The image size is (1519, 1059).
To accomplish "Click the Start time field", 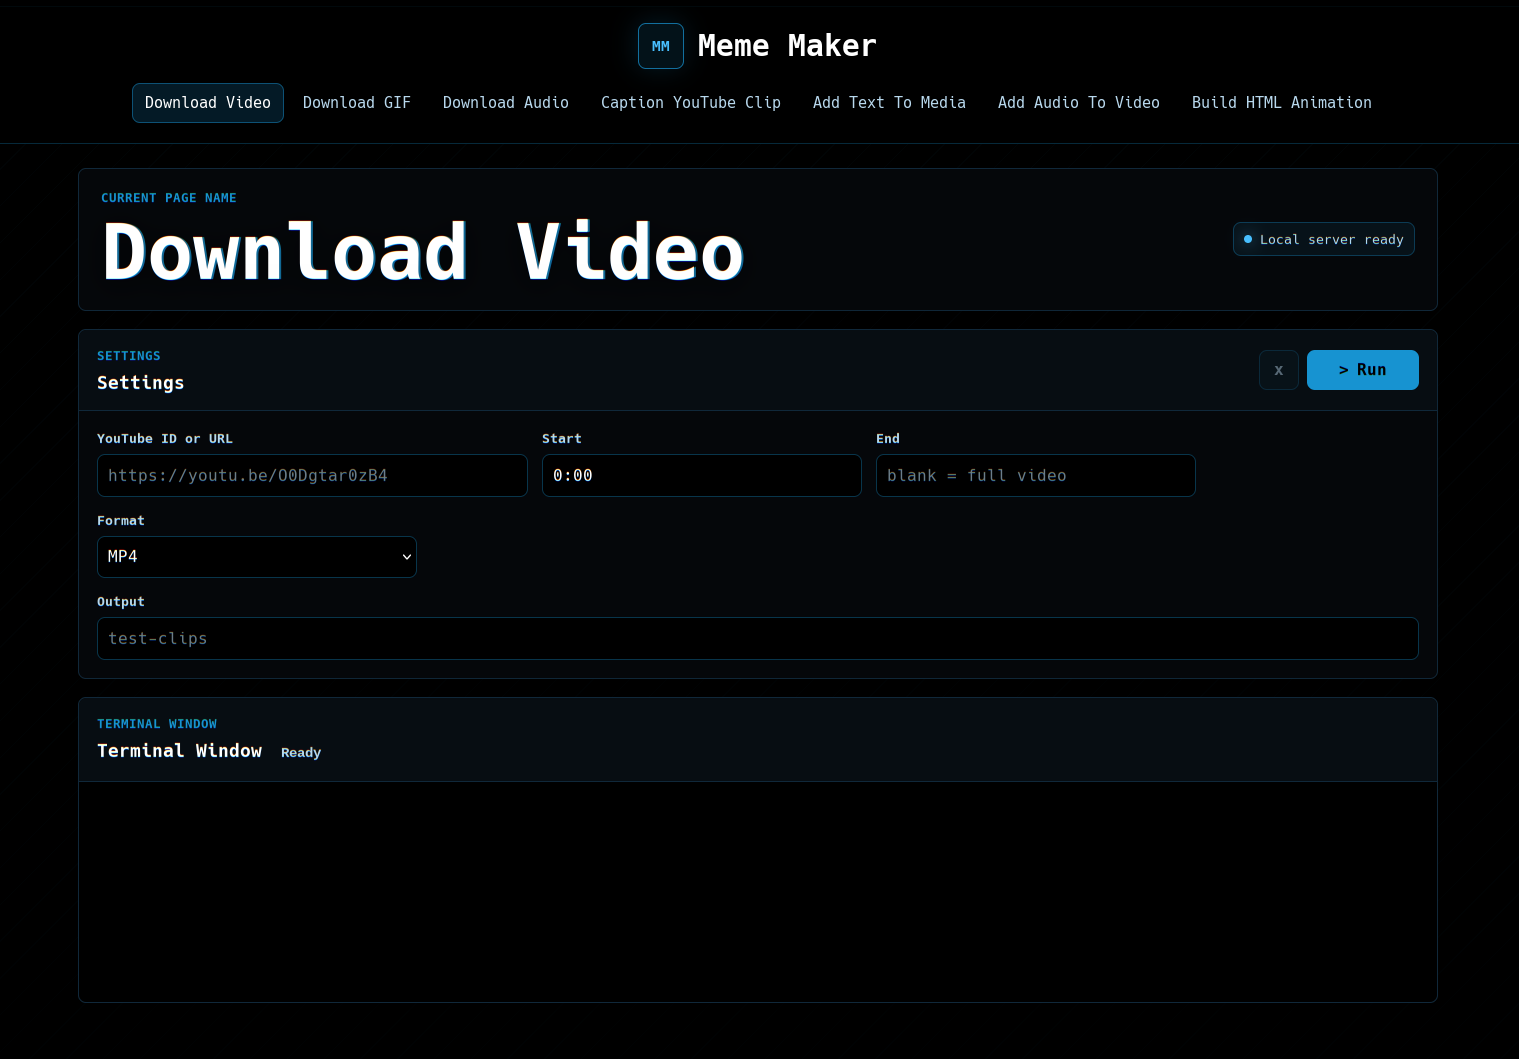I will (702, 476).
